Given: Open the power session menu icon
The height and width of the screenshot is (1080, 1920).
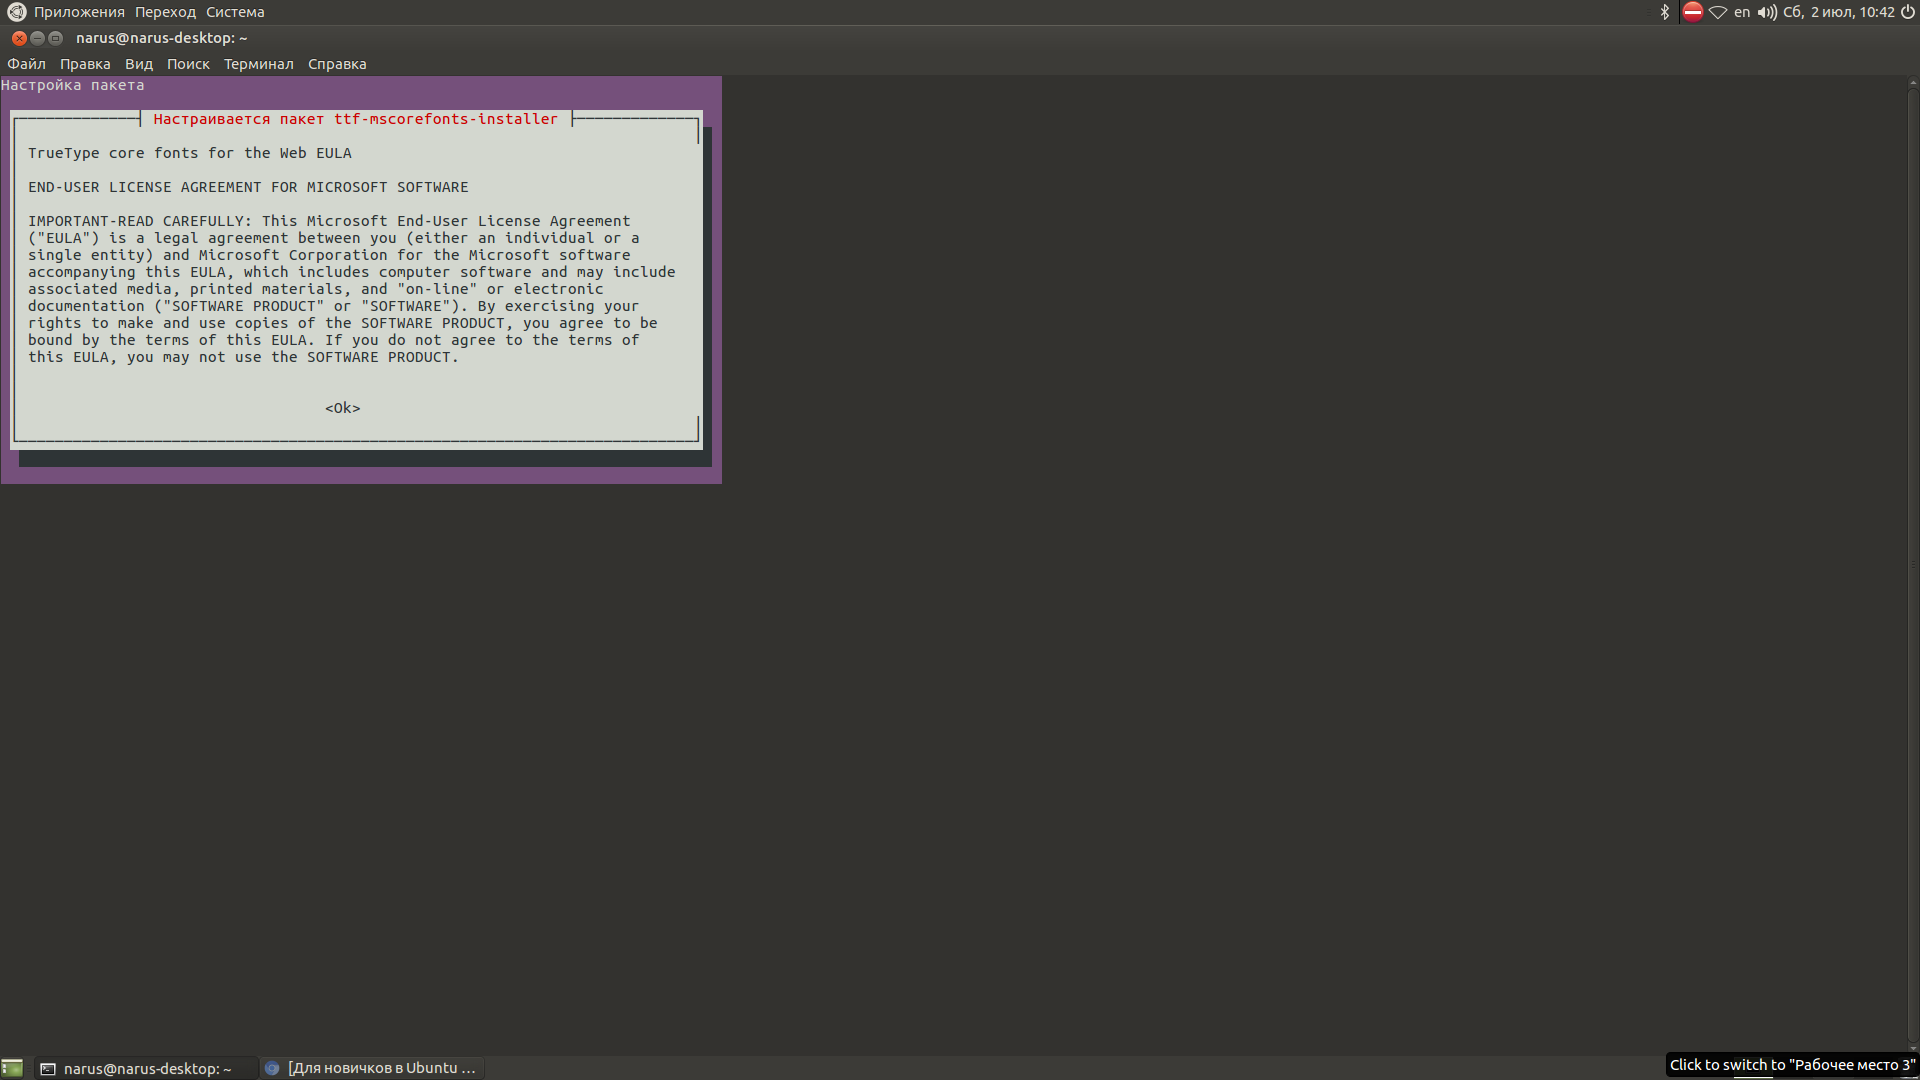Looking at the screenshot, I should click(1908, 12).
